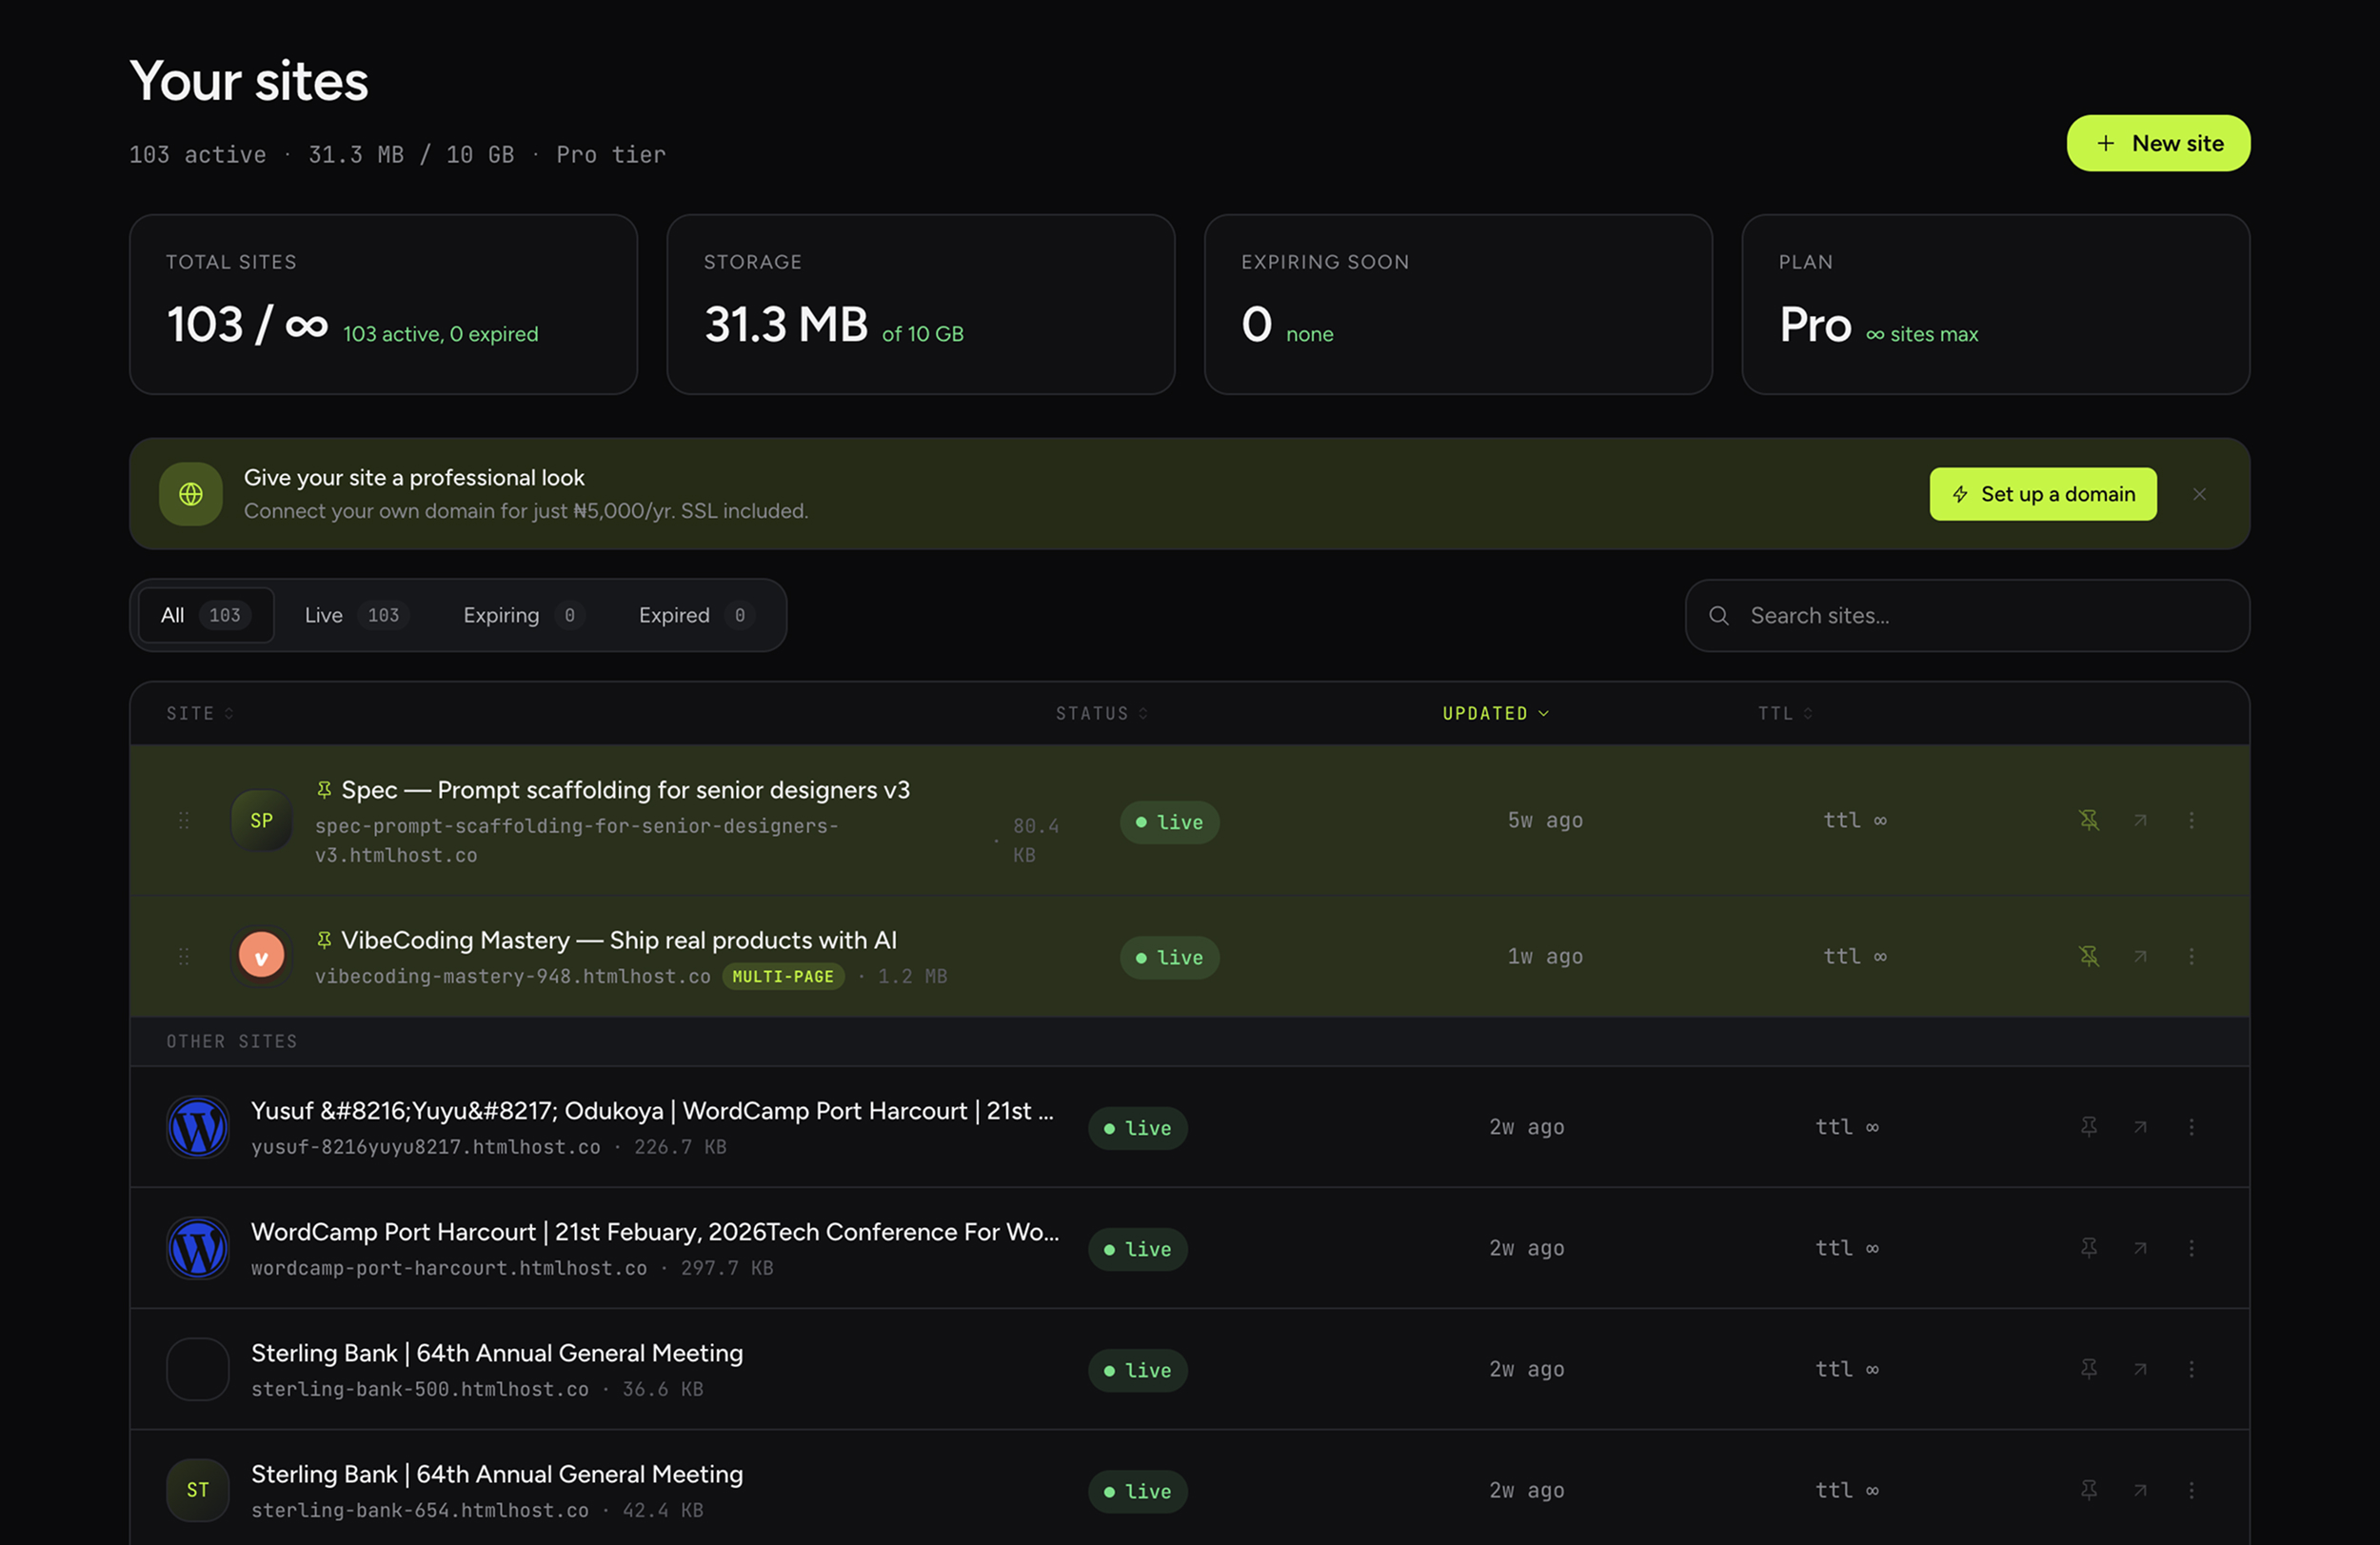This screenshot has height=1545, width=2380.
Task: Click WordPress logo of wordcamp-port-harcourt site
Action: pyautogui.click(x=198, y=1248)
